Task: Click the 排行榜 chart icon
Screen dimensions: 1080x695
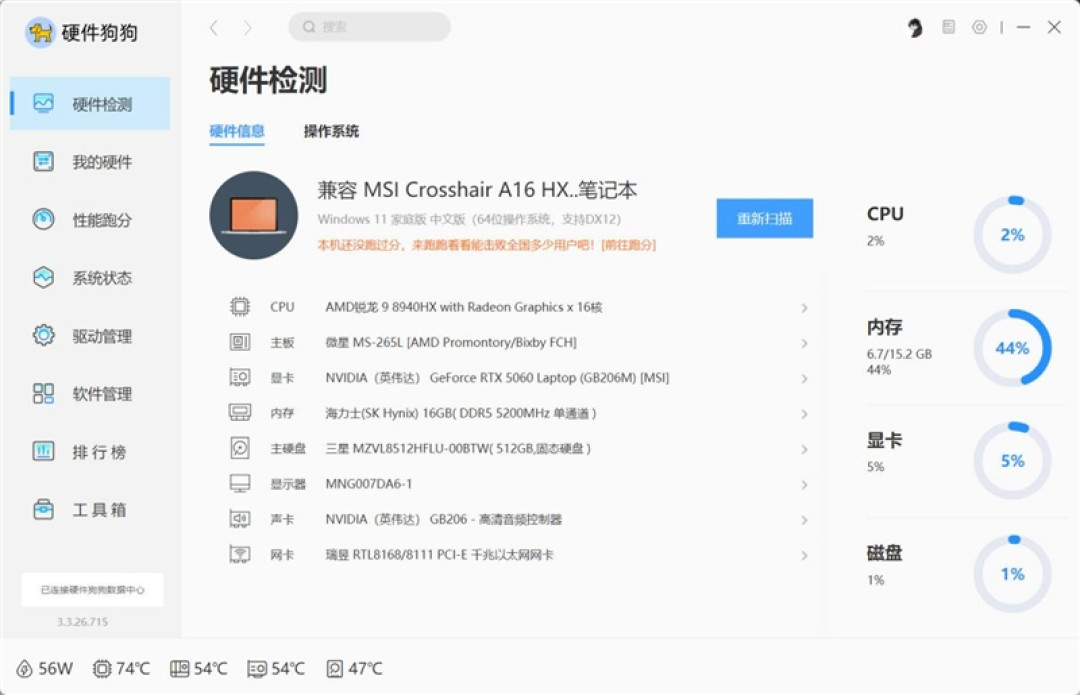Action: click(43, 451)
